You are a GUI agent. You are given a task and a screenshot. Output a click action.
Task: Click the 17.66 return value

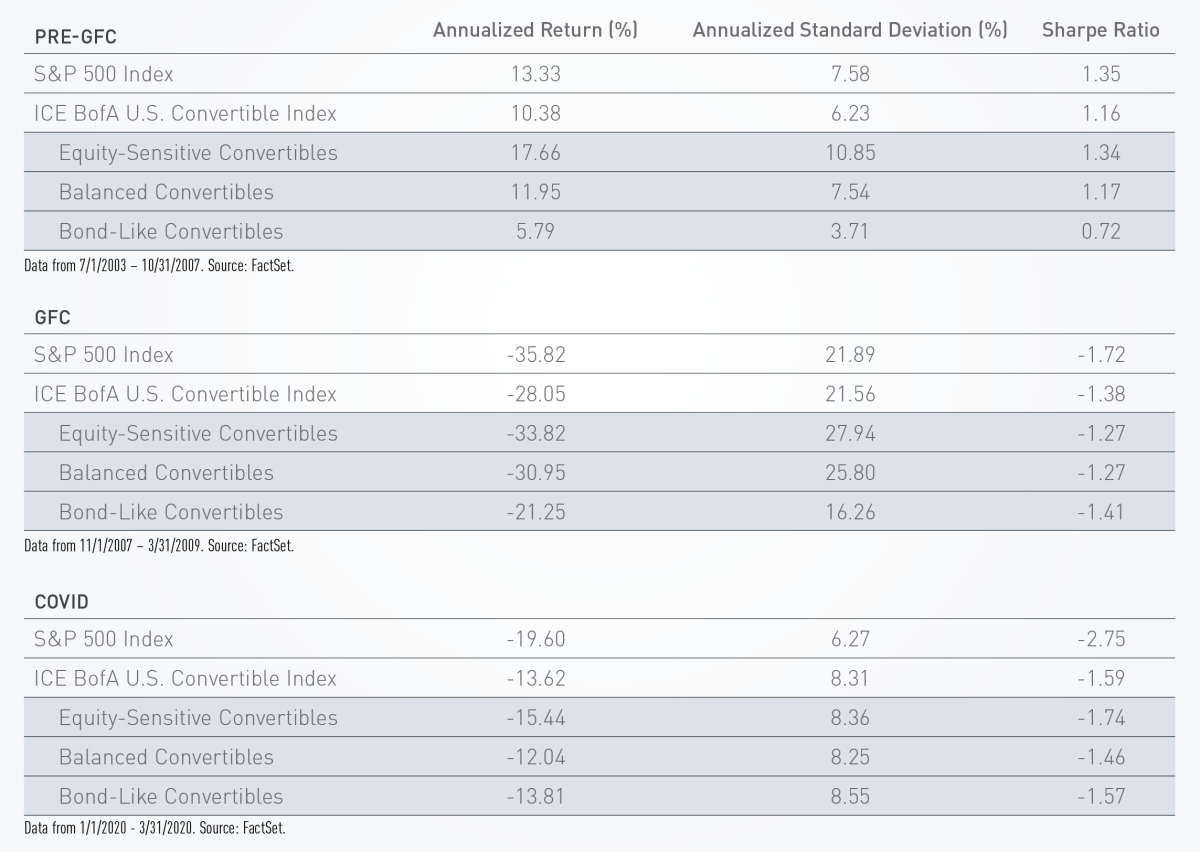[535, 153]
